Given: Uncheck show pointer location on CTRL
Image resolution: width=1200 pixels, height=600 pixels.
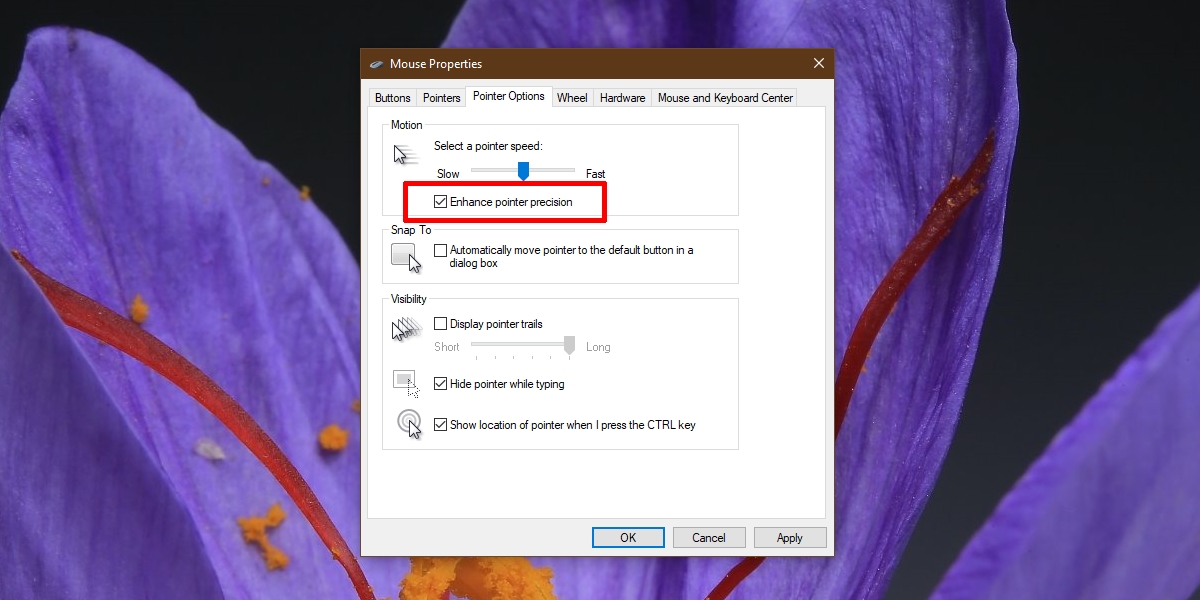Looking at the screenshot, I should coord(441,425).
